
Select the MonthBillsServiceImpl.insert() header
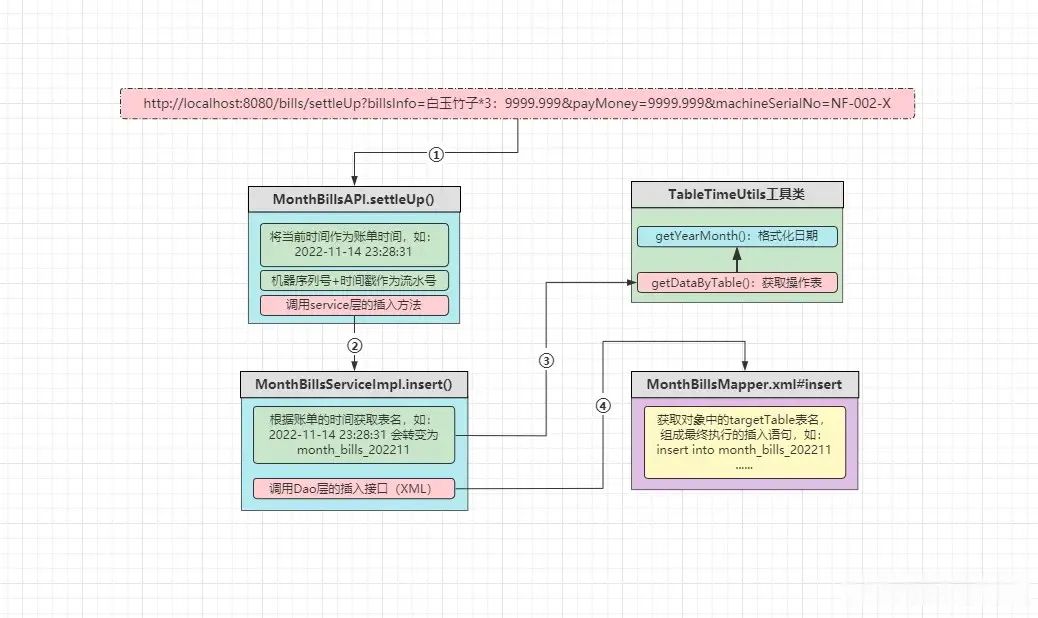tap(354, 384)
